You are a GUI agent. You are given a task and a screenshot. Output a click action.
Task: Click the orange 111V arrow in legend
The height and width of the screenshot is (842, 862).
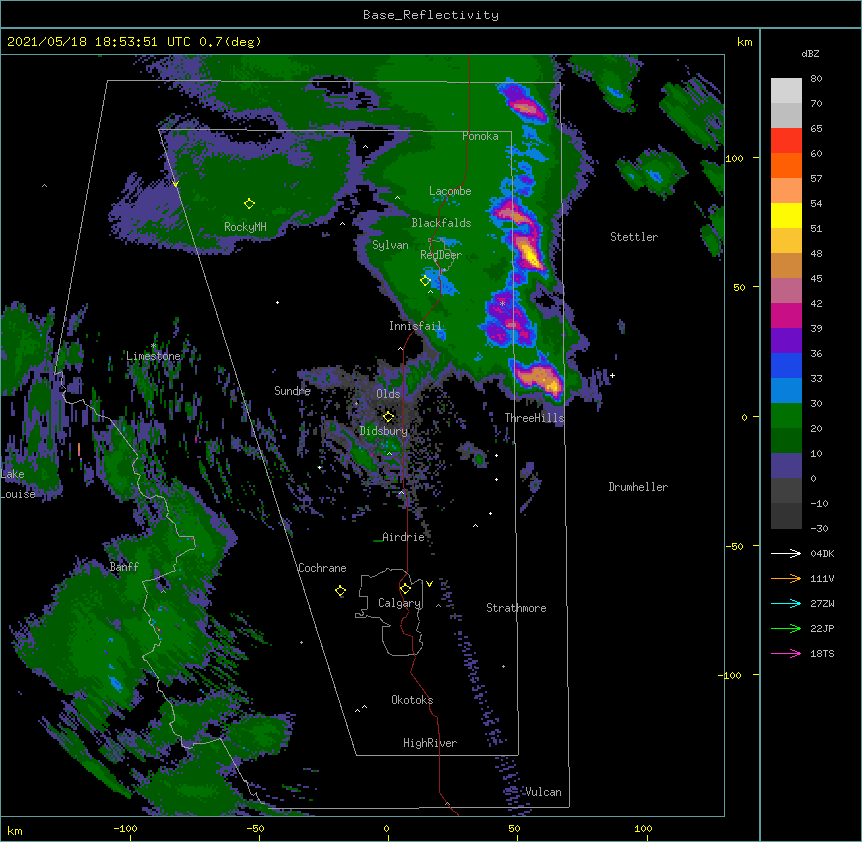click(786, 578)
